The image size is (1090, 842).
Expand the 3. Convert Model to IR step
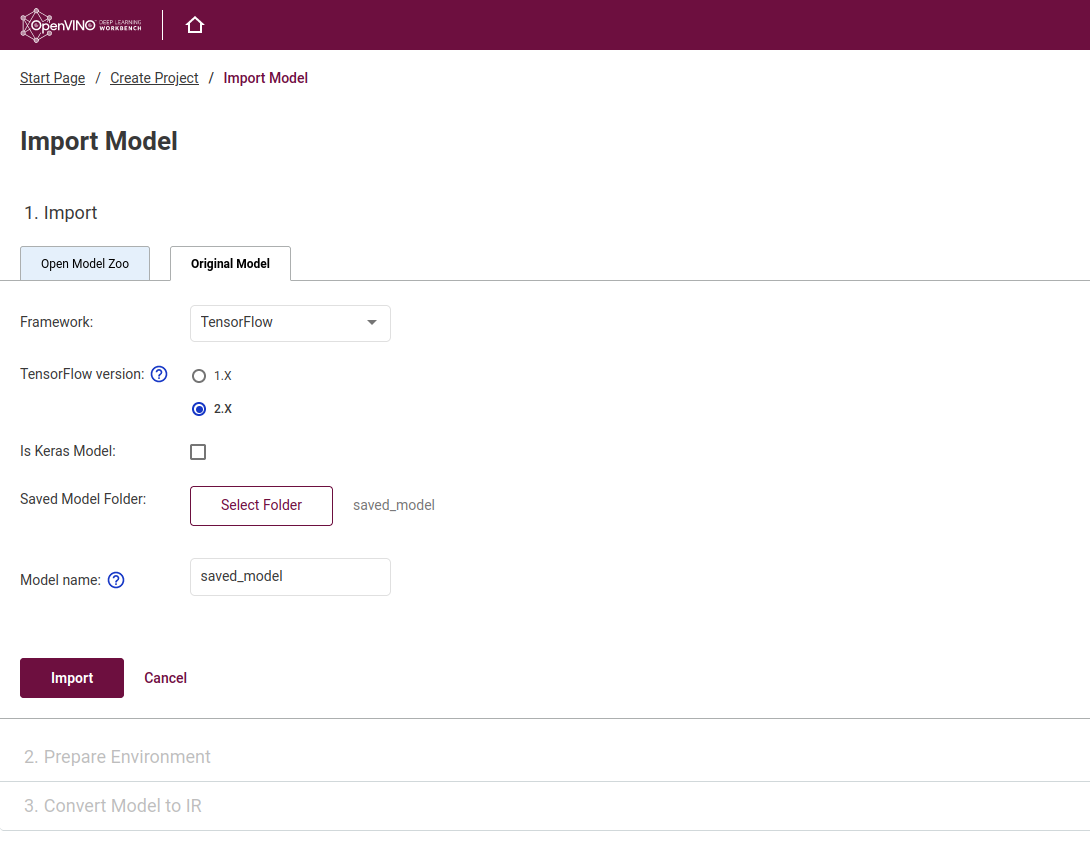click(x=113, y=806)
